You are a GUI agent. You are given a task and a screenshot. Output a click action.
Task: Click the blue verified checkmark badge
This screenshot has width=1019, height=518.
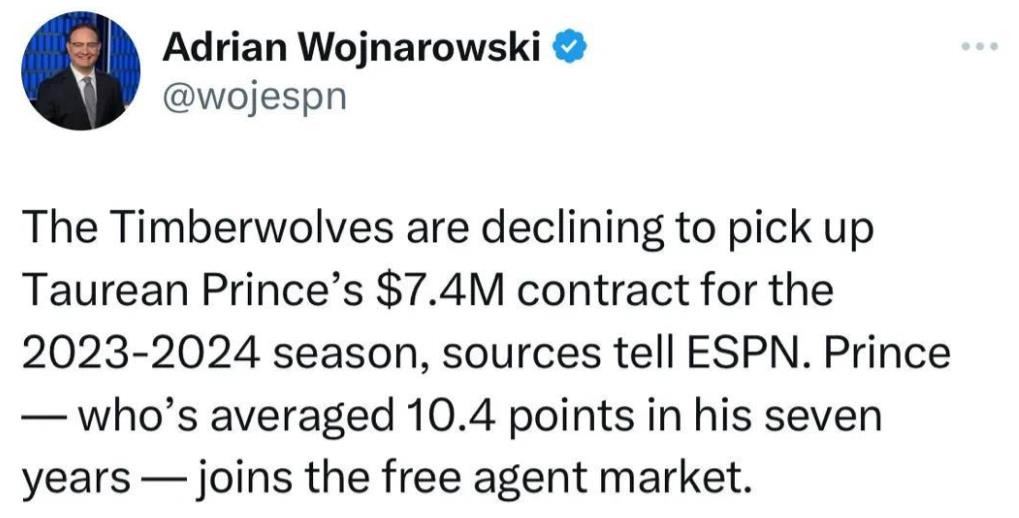tap(571, 49)
